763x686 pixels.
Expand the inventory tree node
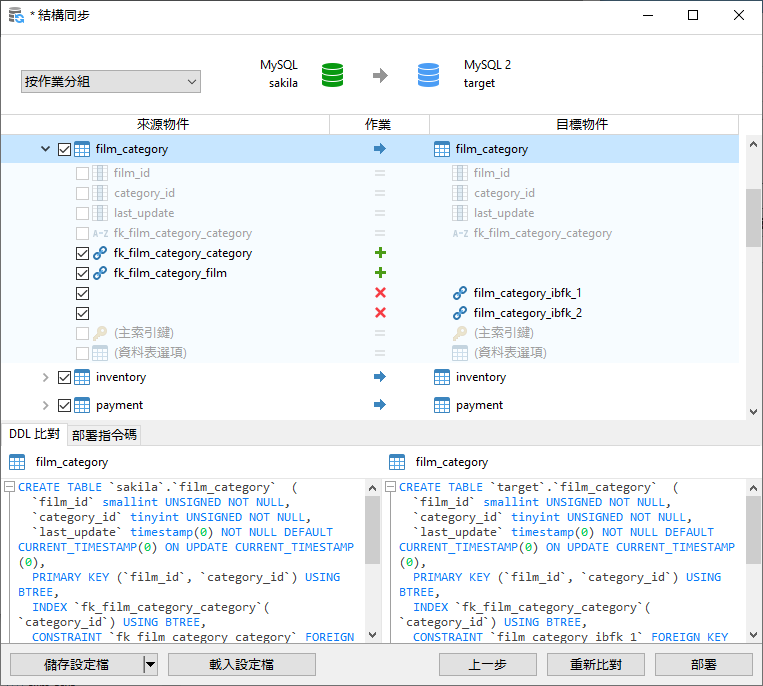pos(45,377)
